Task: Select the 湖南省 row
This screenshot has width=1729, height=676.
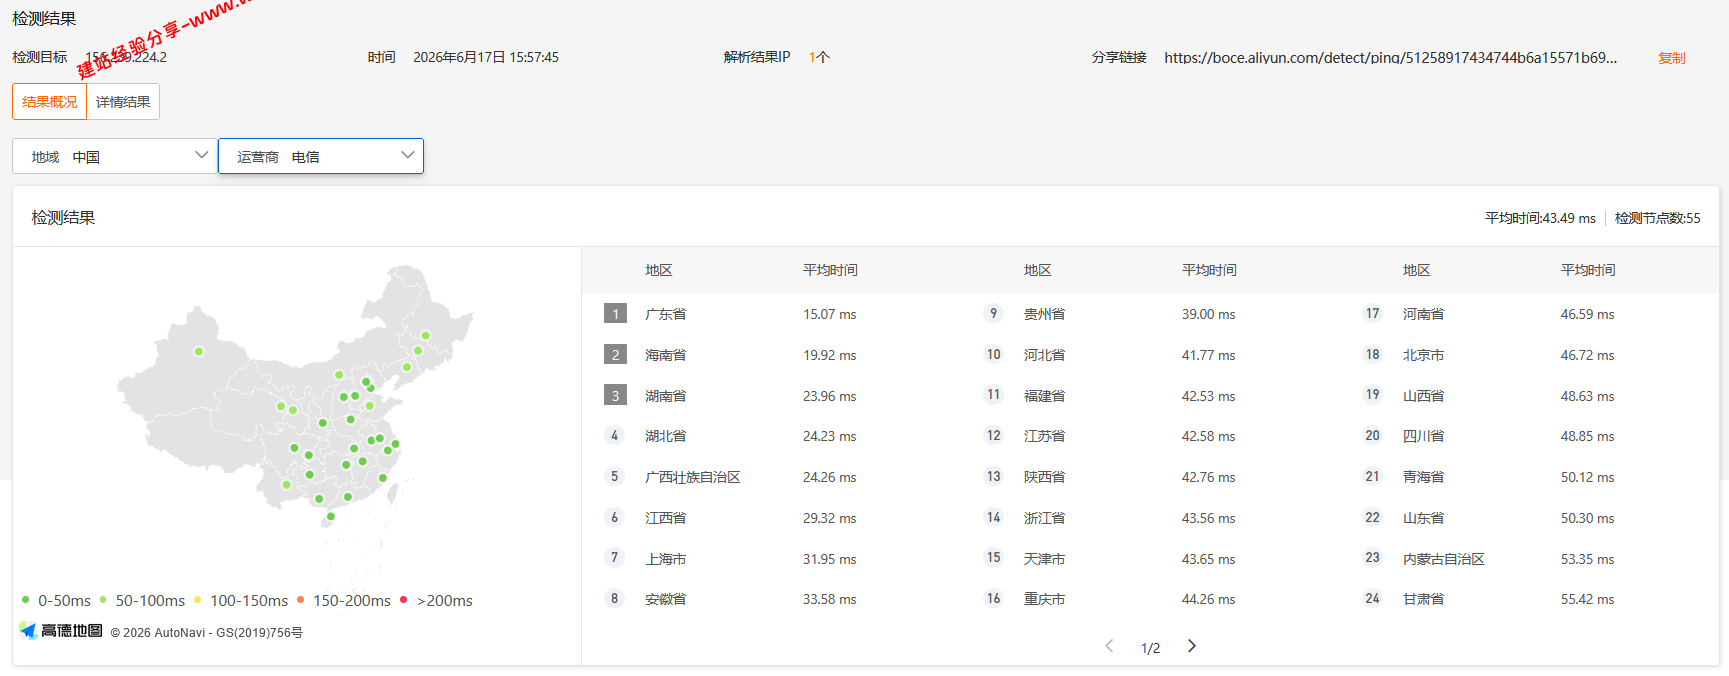Action: pyautogui.click(x=771, y=396)
